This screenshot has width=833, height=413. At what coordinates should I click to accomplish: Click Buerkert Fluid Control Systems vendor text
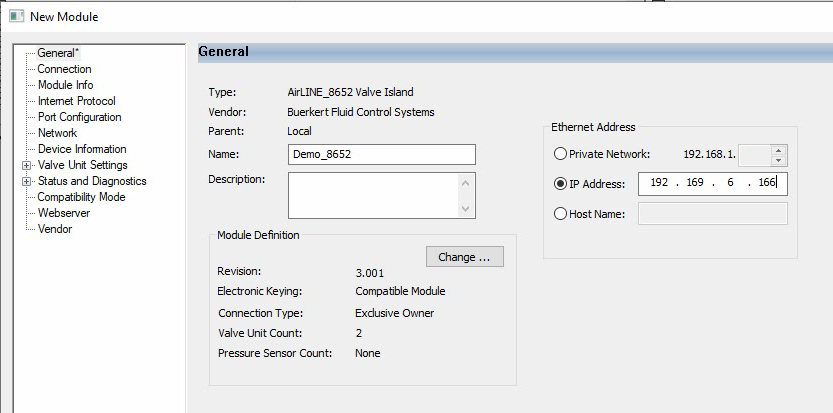tap(361, 112)
